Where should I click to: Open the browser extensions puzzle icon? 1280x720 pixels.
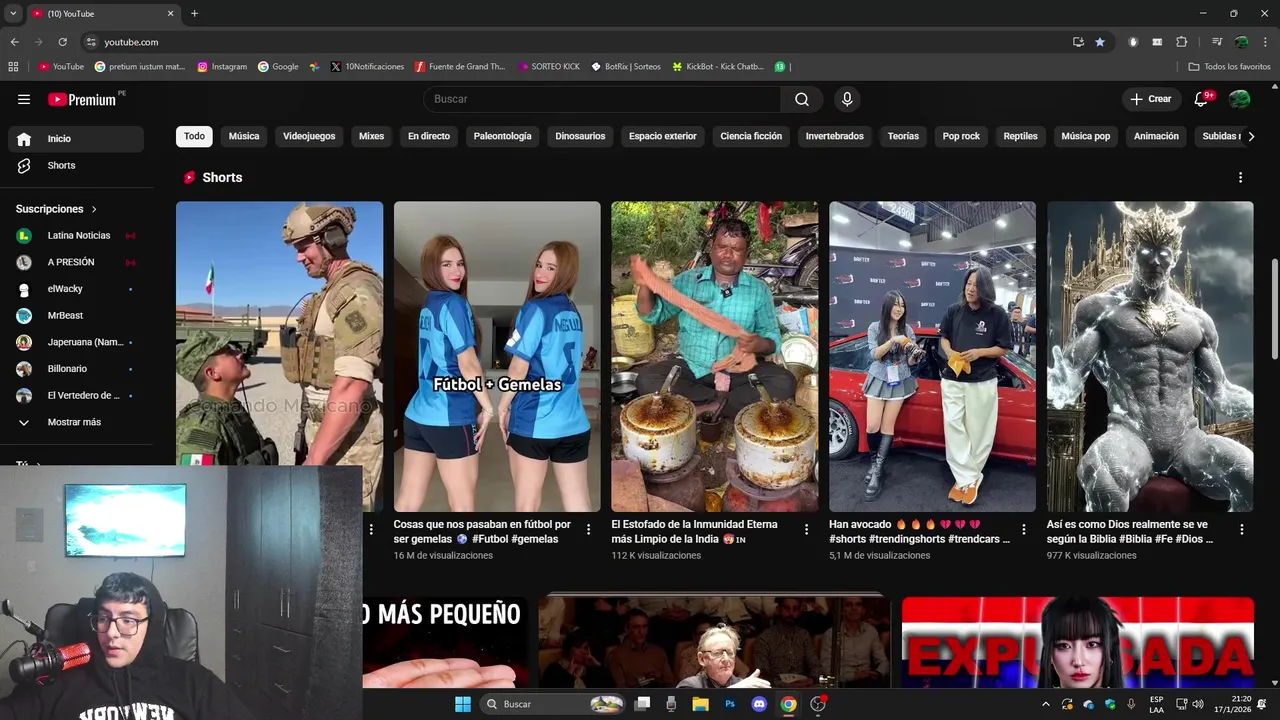1181,42
